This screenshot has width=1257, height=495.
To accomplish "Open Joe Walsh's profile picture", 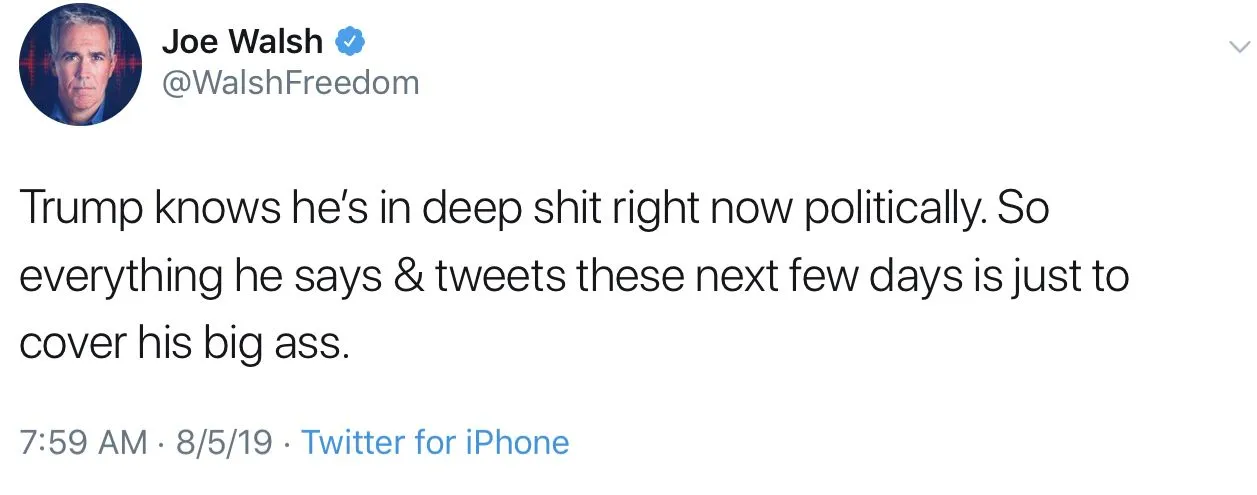I will click(x=81, y=65).
